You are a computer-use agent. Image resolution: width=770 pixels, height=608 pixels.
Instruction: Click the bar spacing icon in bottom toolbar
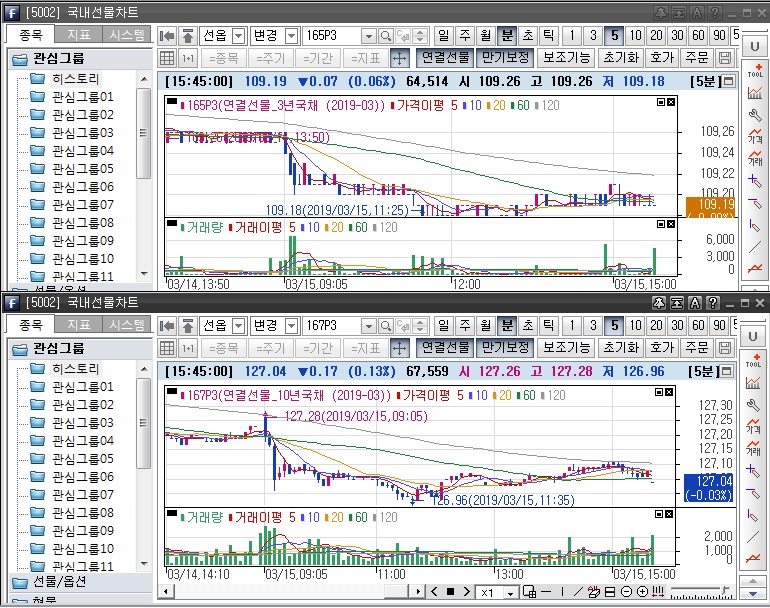coord(659,592)
